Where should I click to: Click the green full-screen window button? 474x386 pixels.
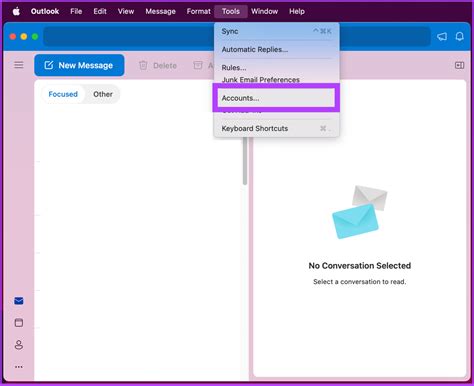pos(35,37)
